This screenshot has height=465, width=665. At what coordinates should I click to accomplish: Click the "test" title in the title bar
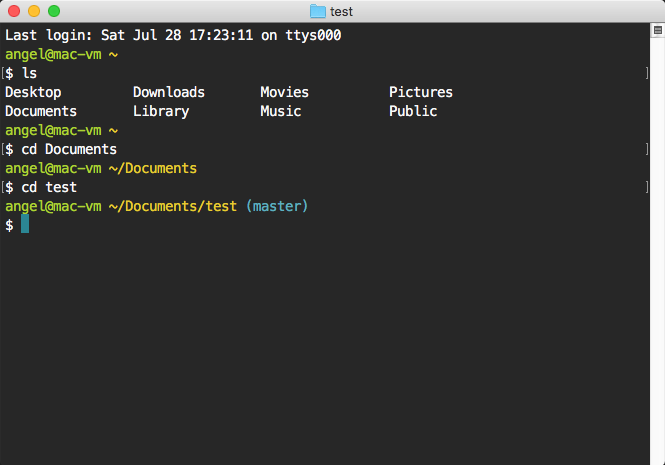coord(341,11)
